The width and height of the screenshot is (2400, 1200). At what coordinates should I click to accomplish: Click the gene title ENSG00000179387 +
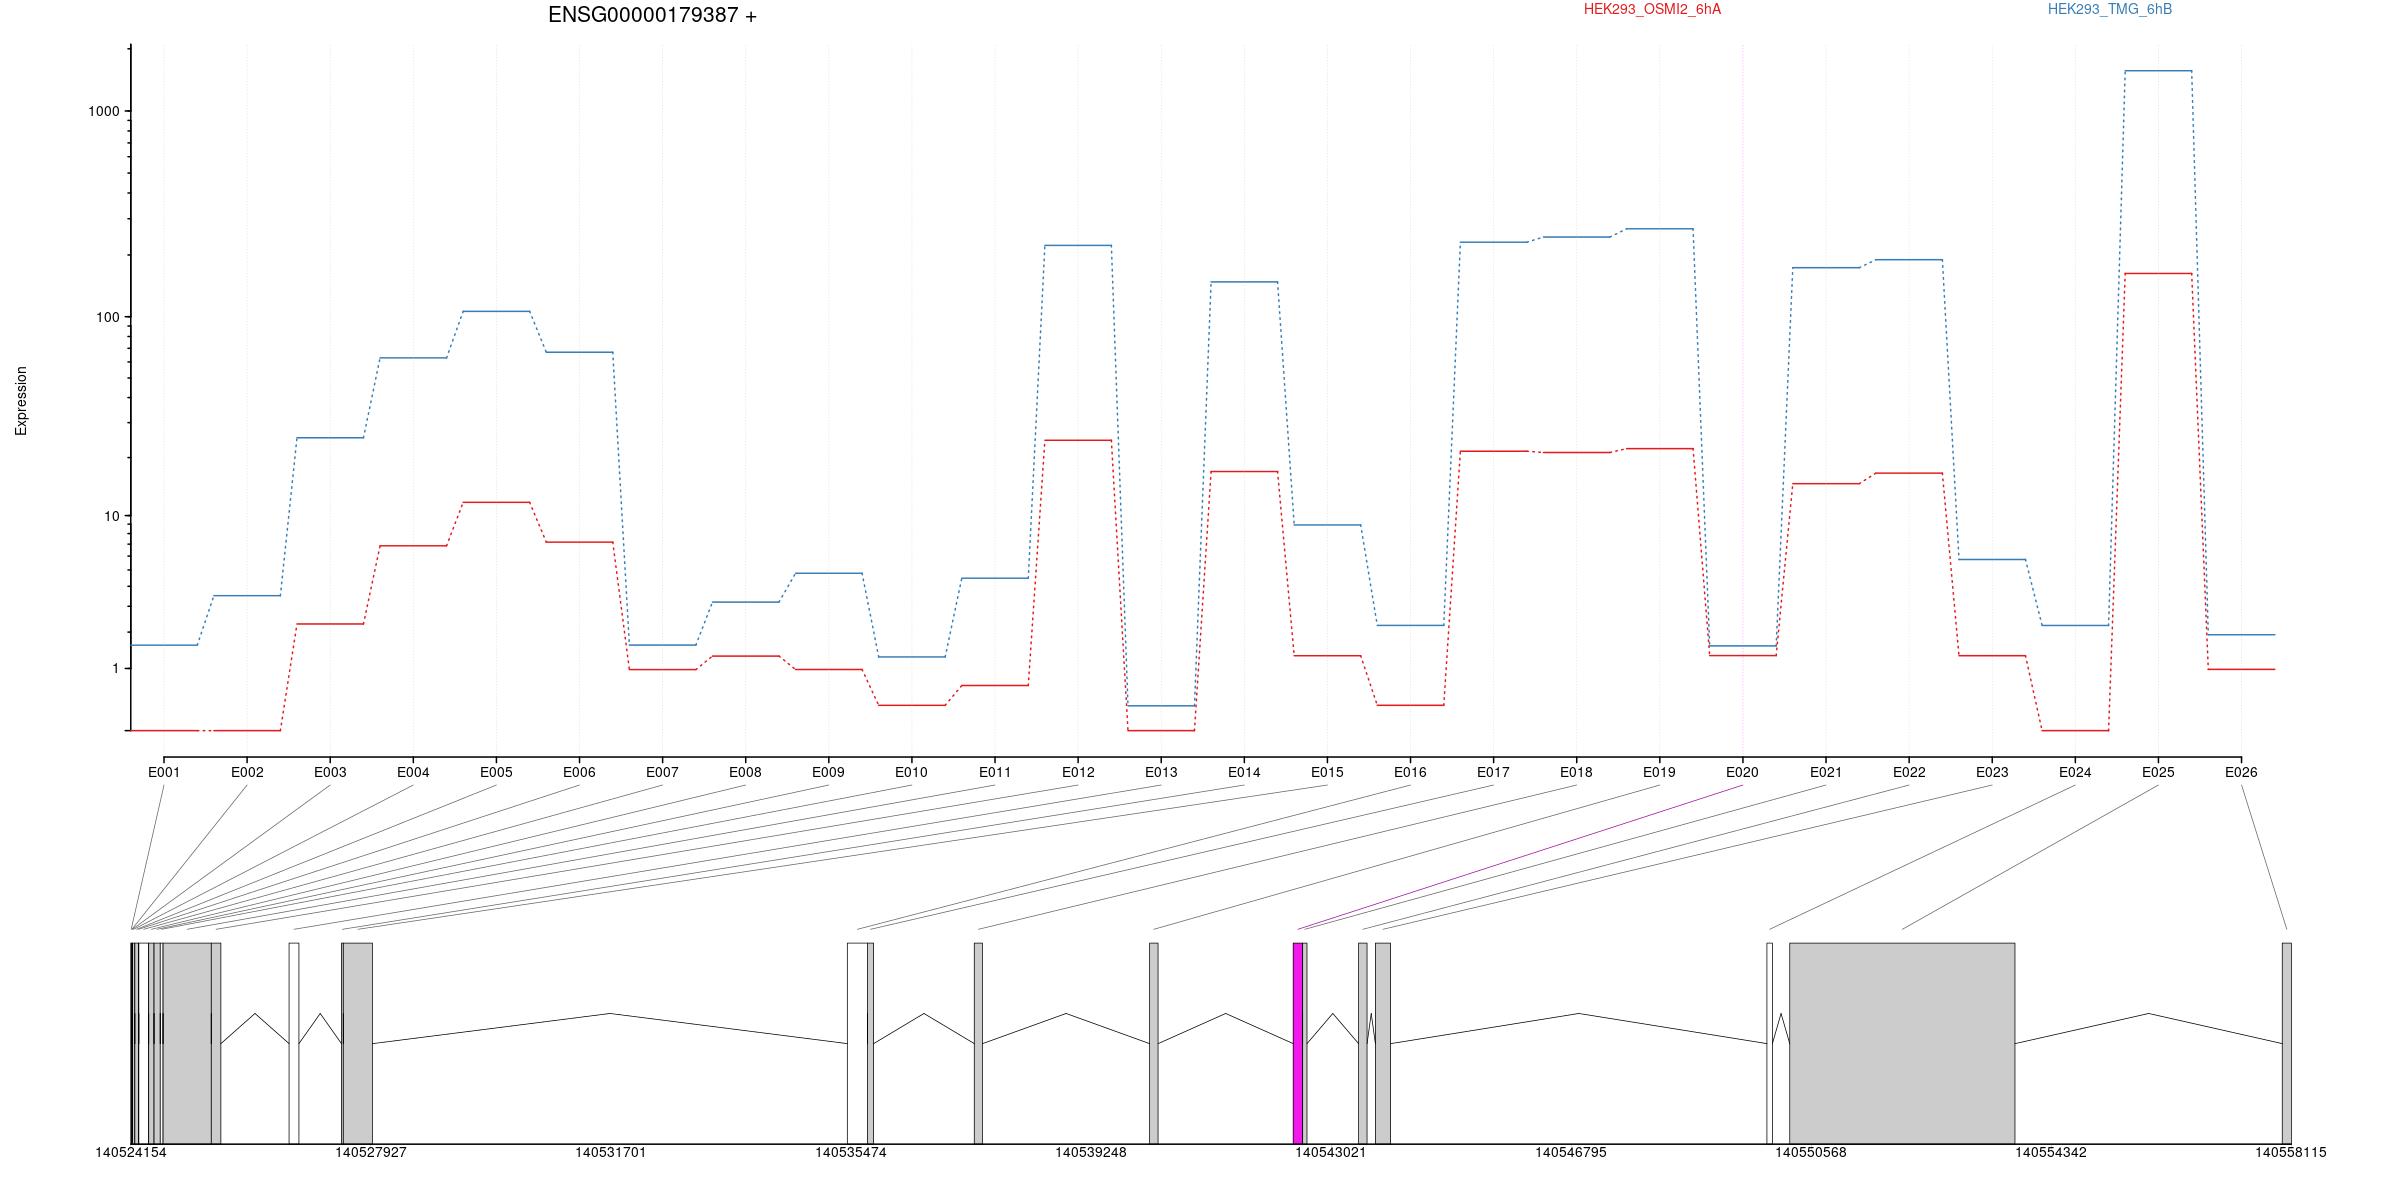coord(652,15)
